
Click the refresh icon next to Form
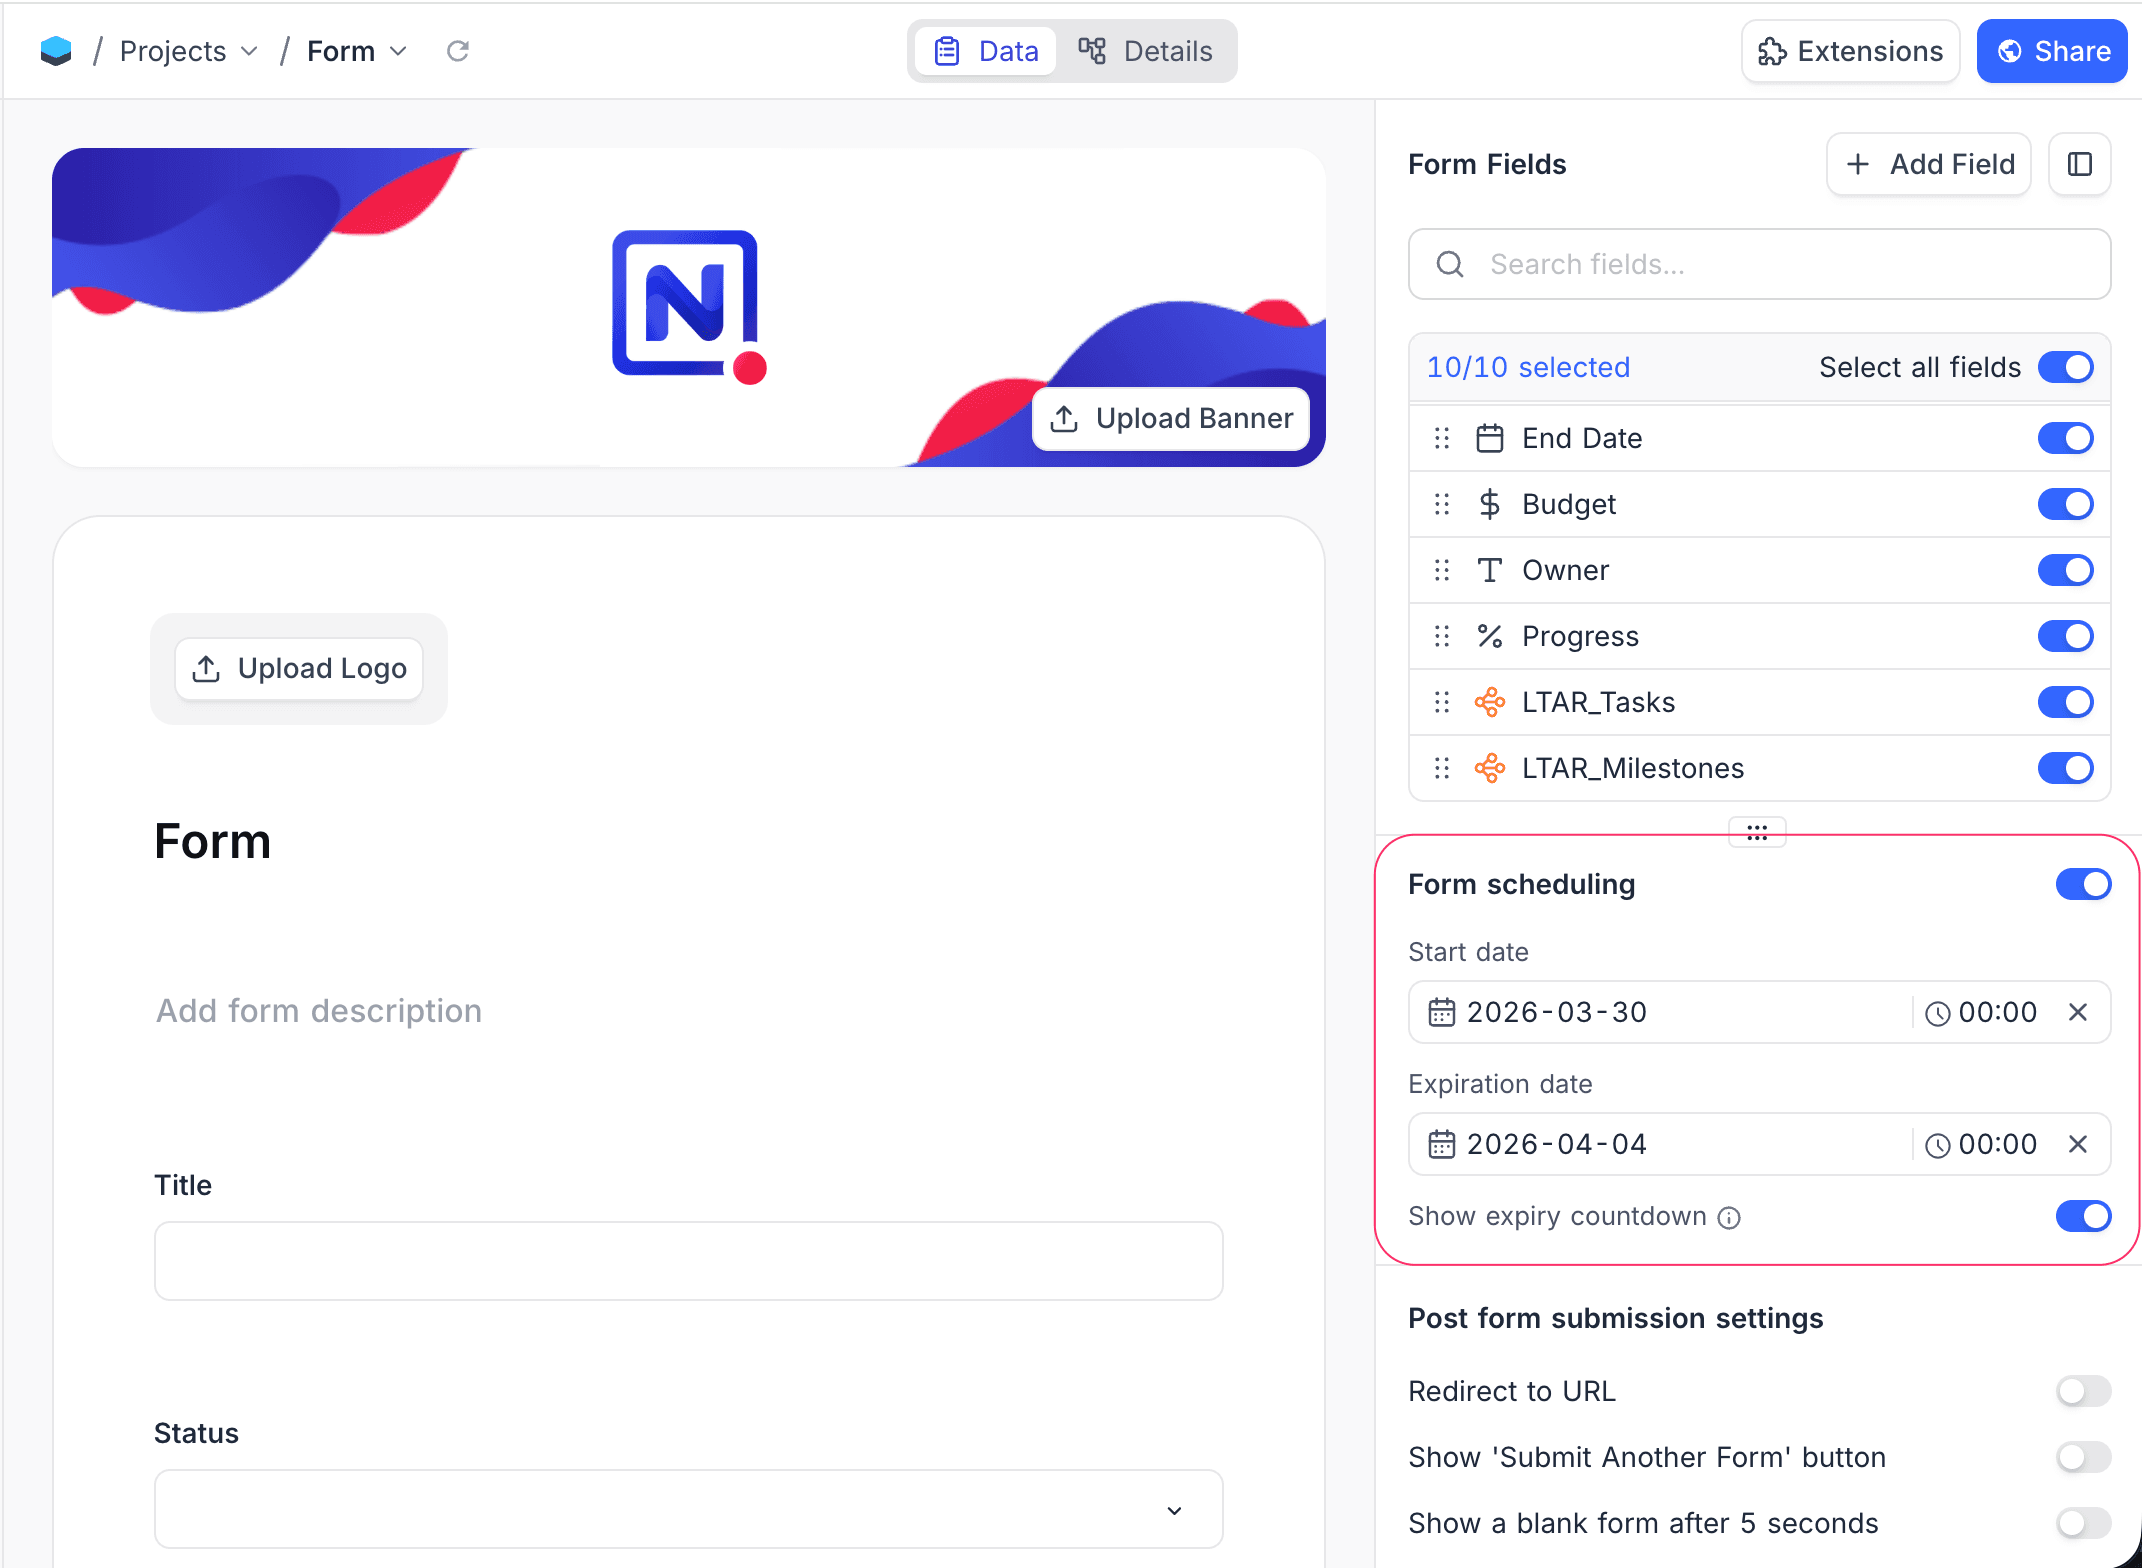457,51
